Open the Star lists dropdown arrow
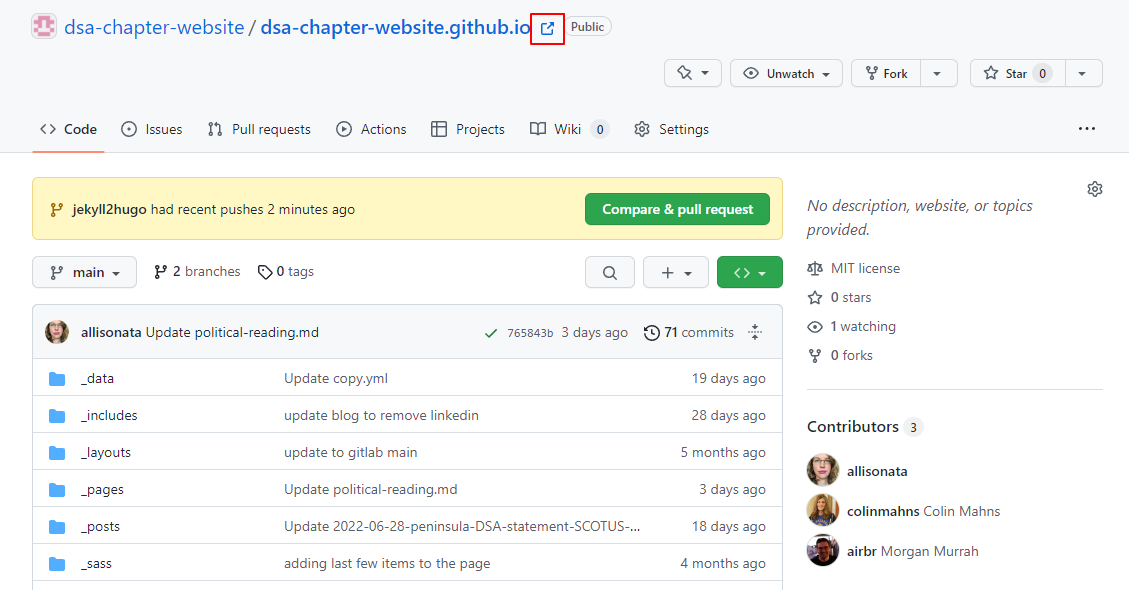This screenshot has width=1129, height=590. click(1082, 73)
